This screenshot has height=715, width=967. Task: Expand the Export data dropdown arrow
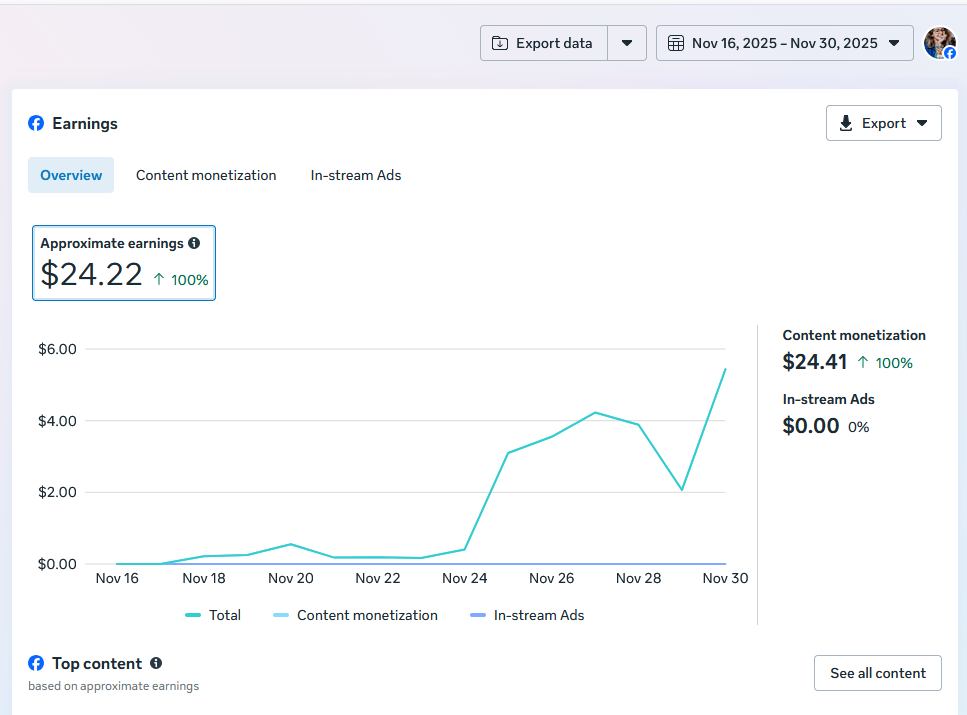[627, 43]
